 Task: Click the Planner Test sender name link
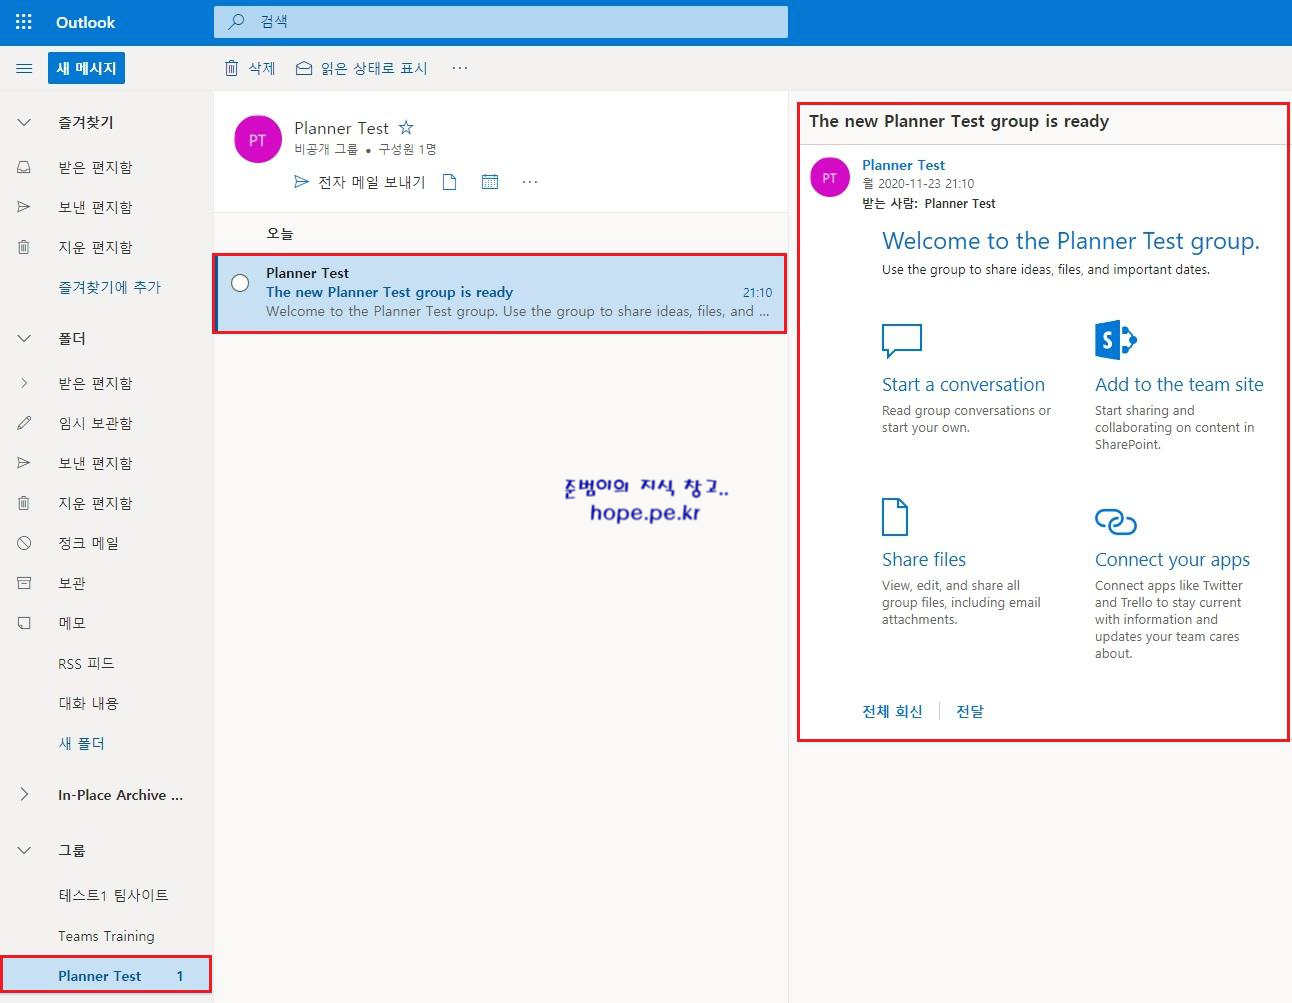coord(903,165)
